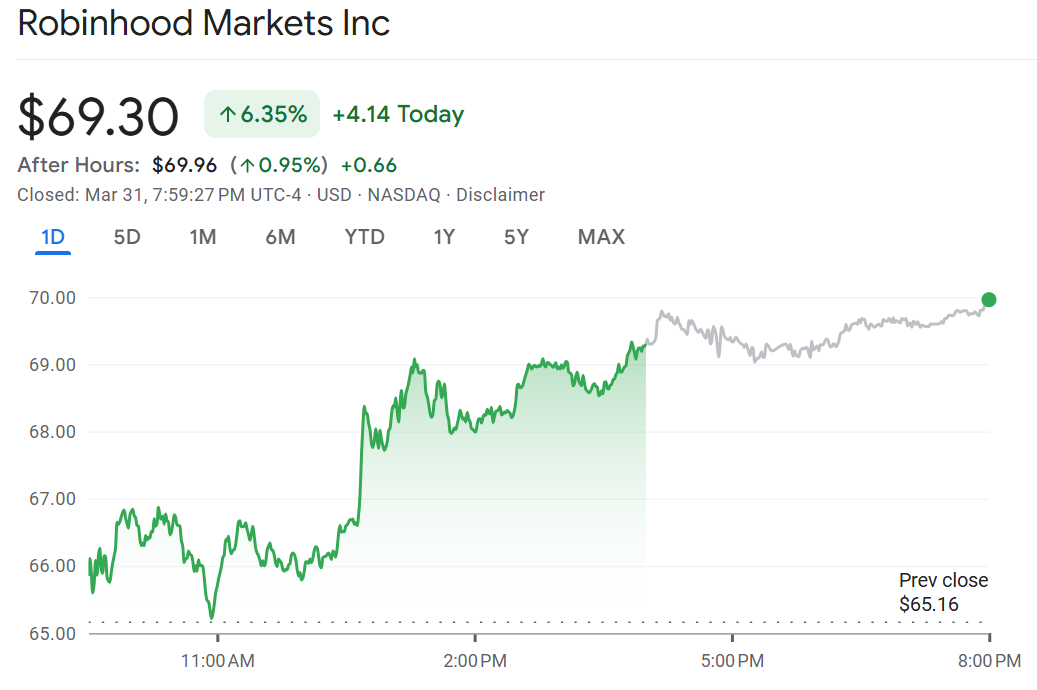1037x690 pixels.
Task: Click the up arrow in 6.35% badge
Action: (x=227, y=115)
